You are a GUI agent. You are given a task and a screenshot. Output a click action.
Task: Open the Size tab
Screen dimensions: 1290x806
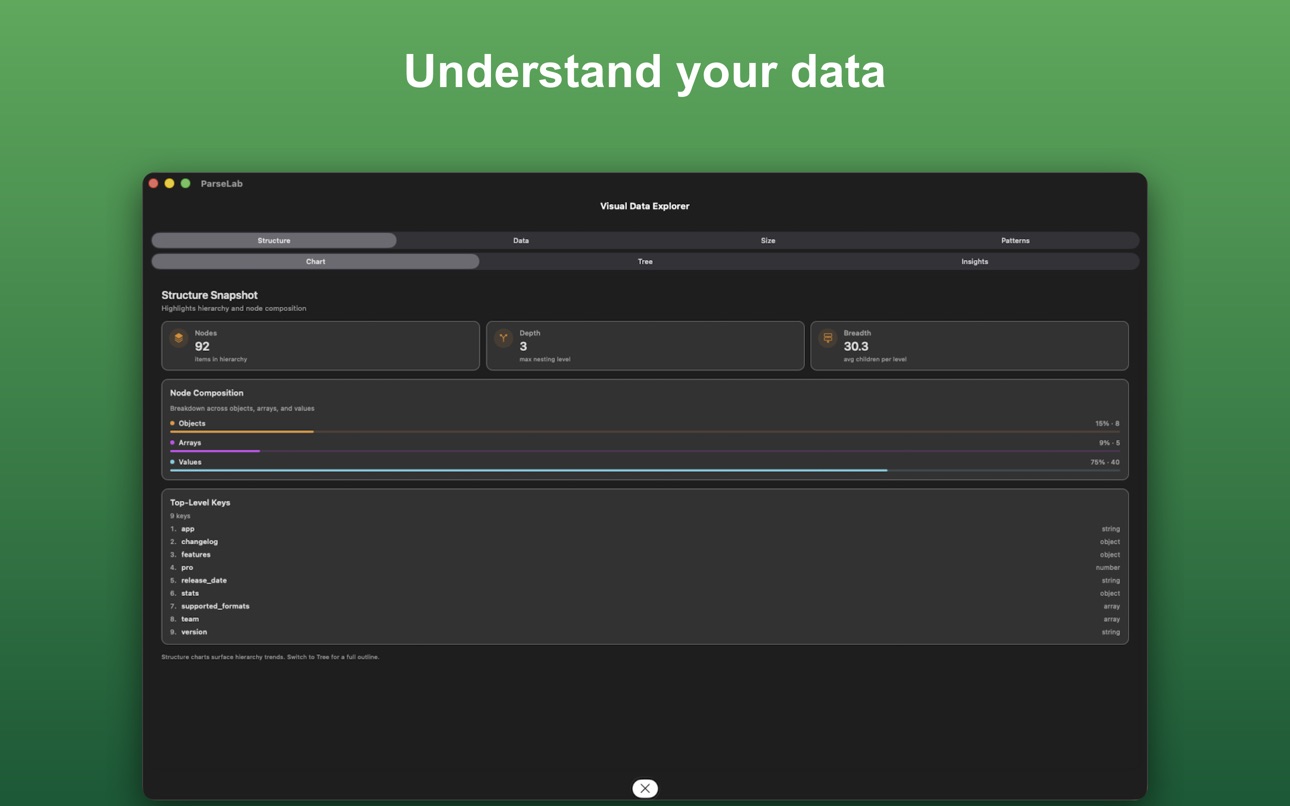pyautogui.click(x=768, y=241)
